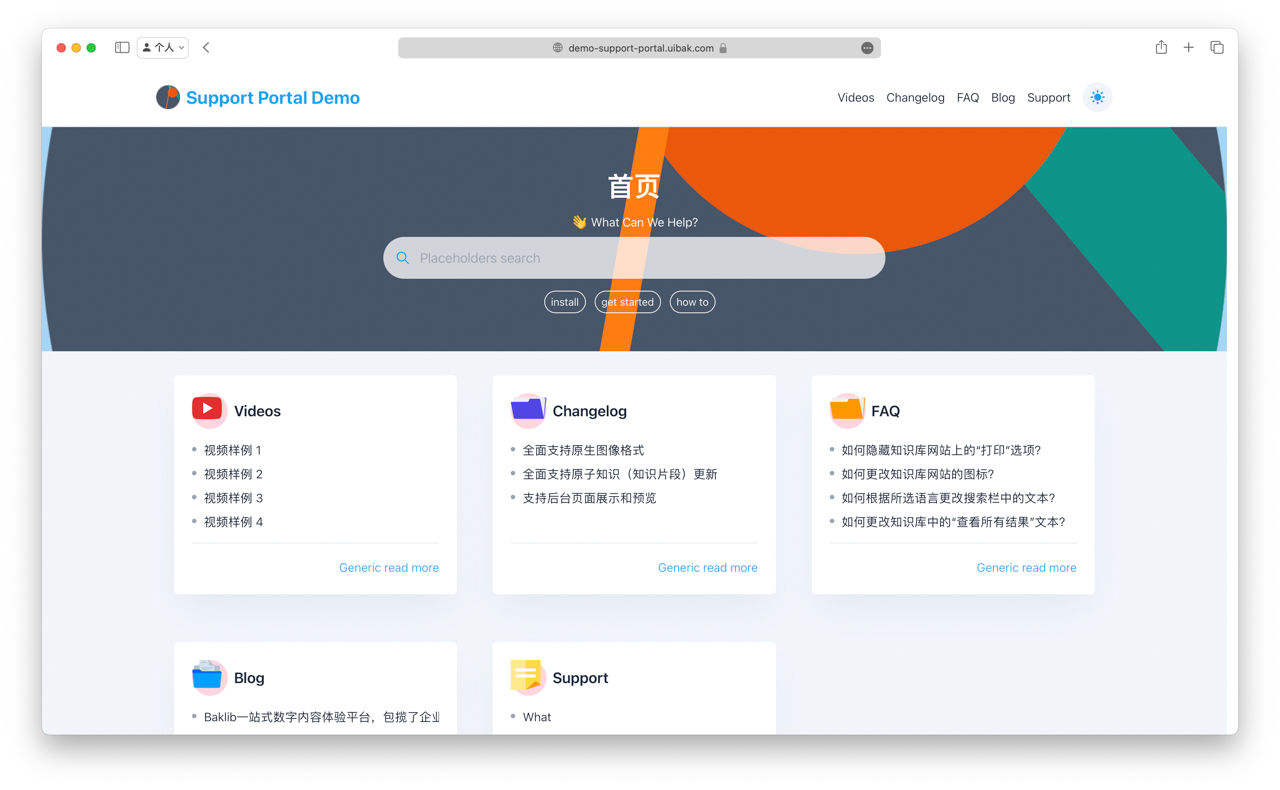Click the yellow Support notes icon
The image size is (1280, 790).
coord(527,676)
